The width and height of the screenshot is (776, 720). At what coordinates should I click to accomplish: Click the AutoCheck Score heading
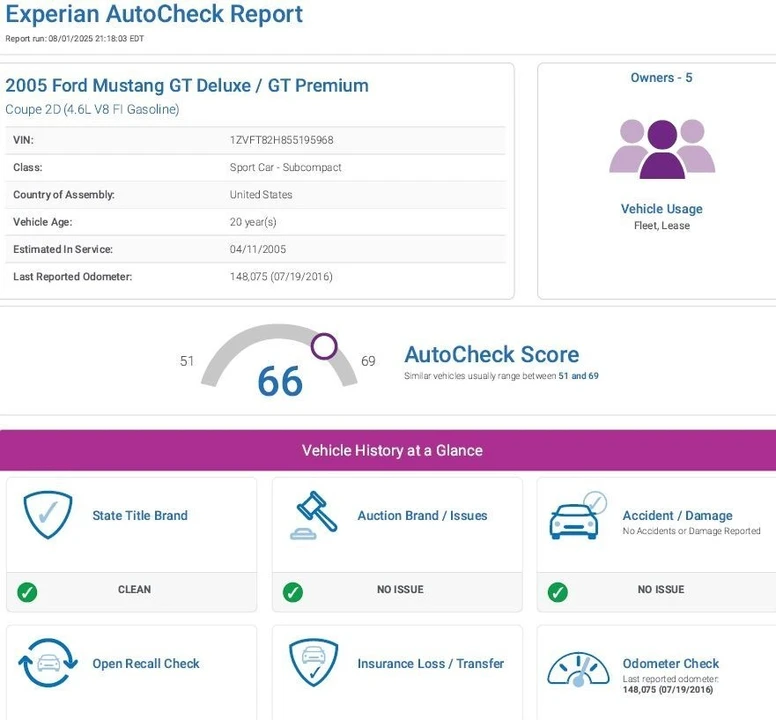click(x=492, y=354)
